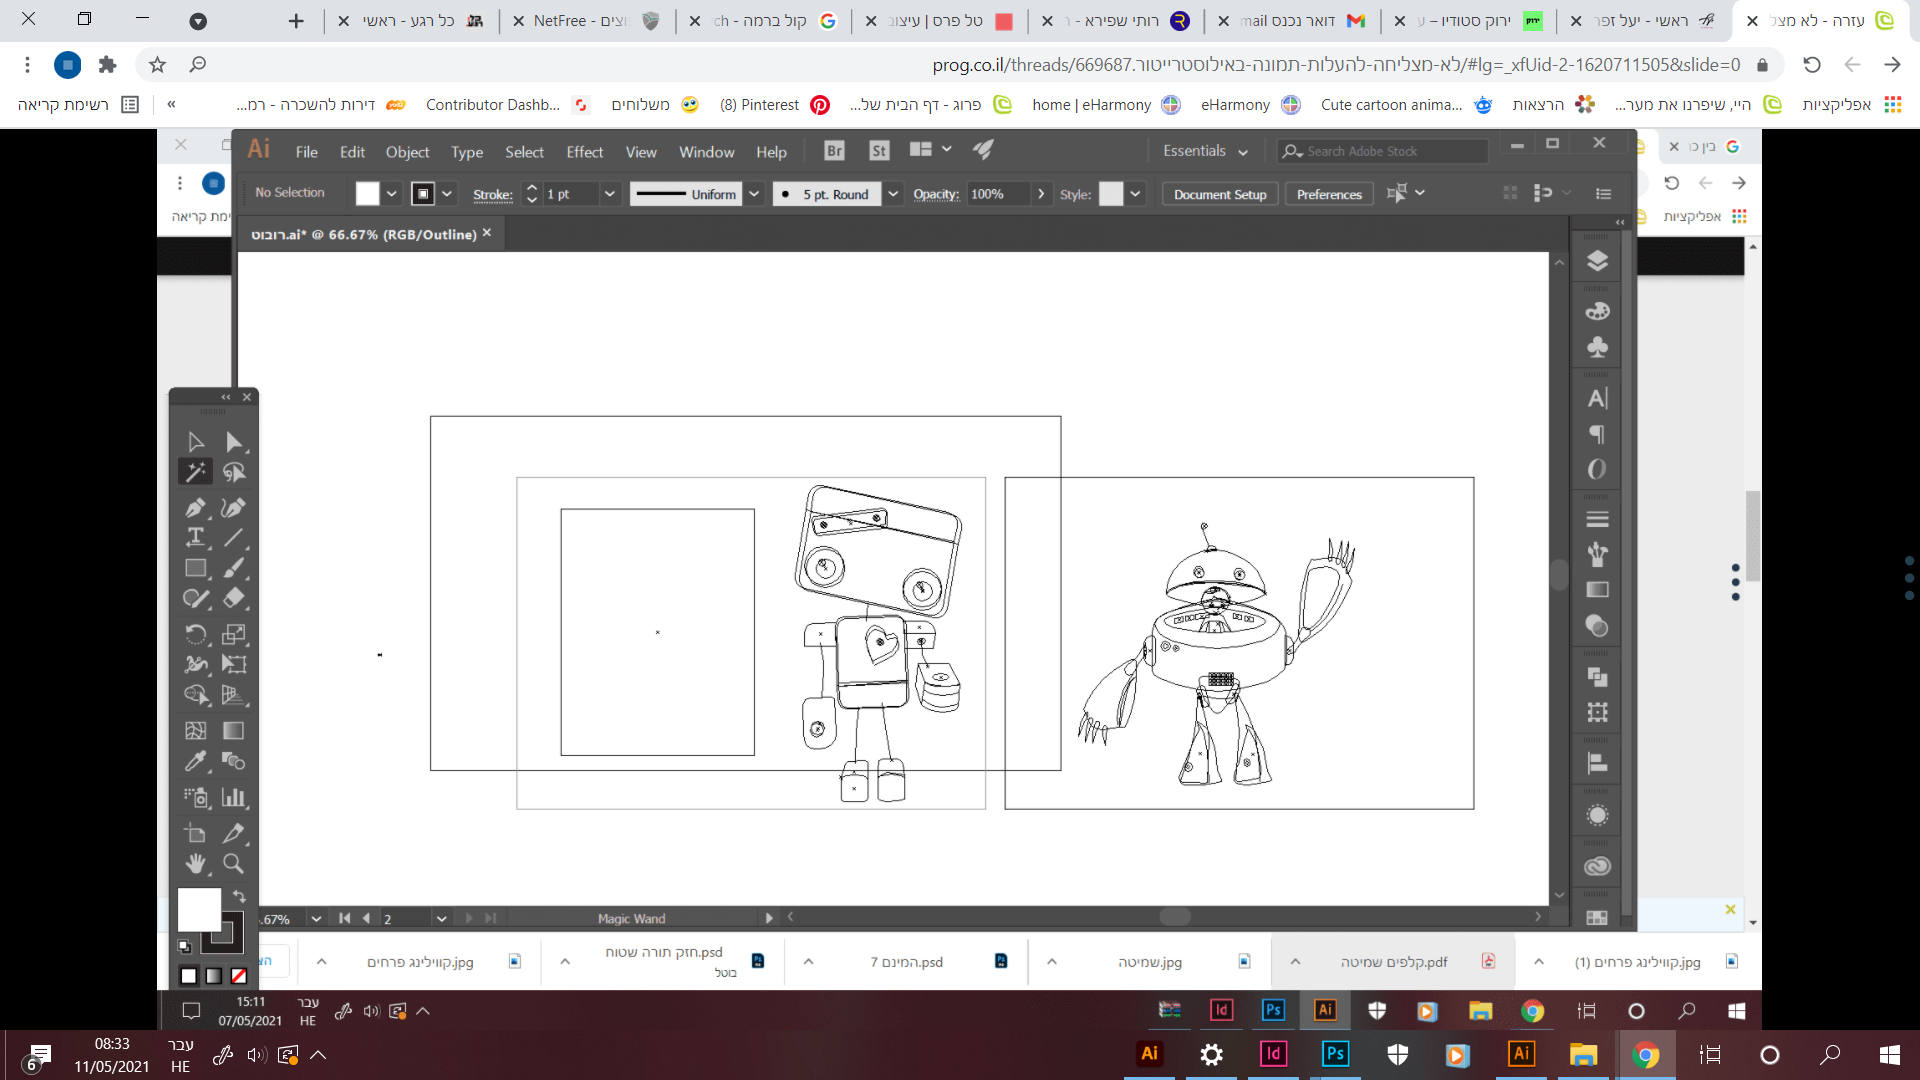1920x1080 pixels.
Task: Open the Essentials workspace dropdown
Action: [1205, 151]
